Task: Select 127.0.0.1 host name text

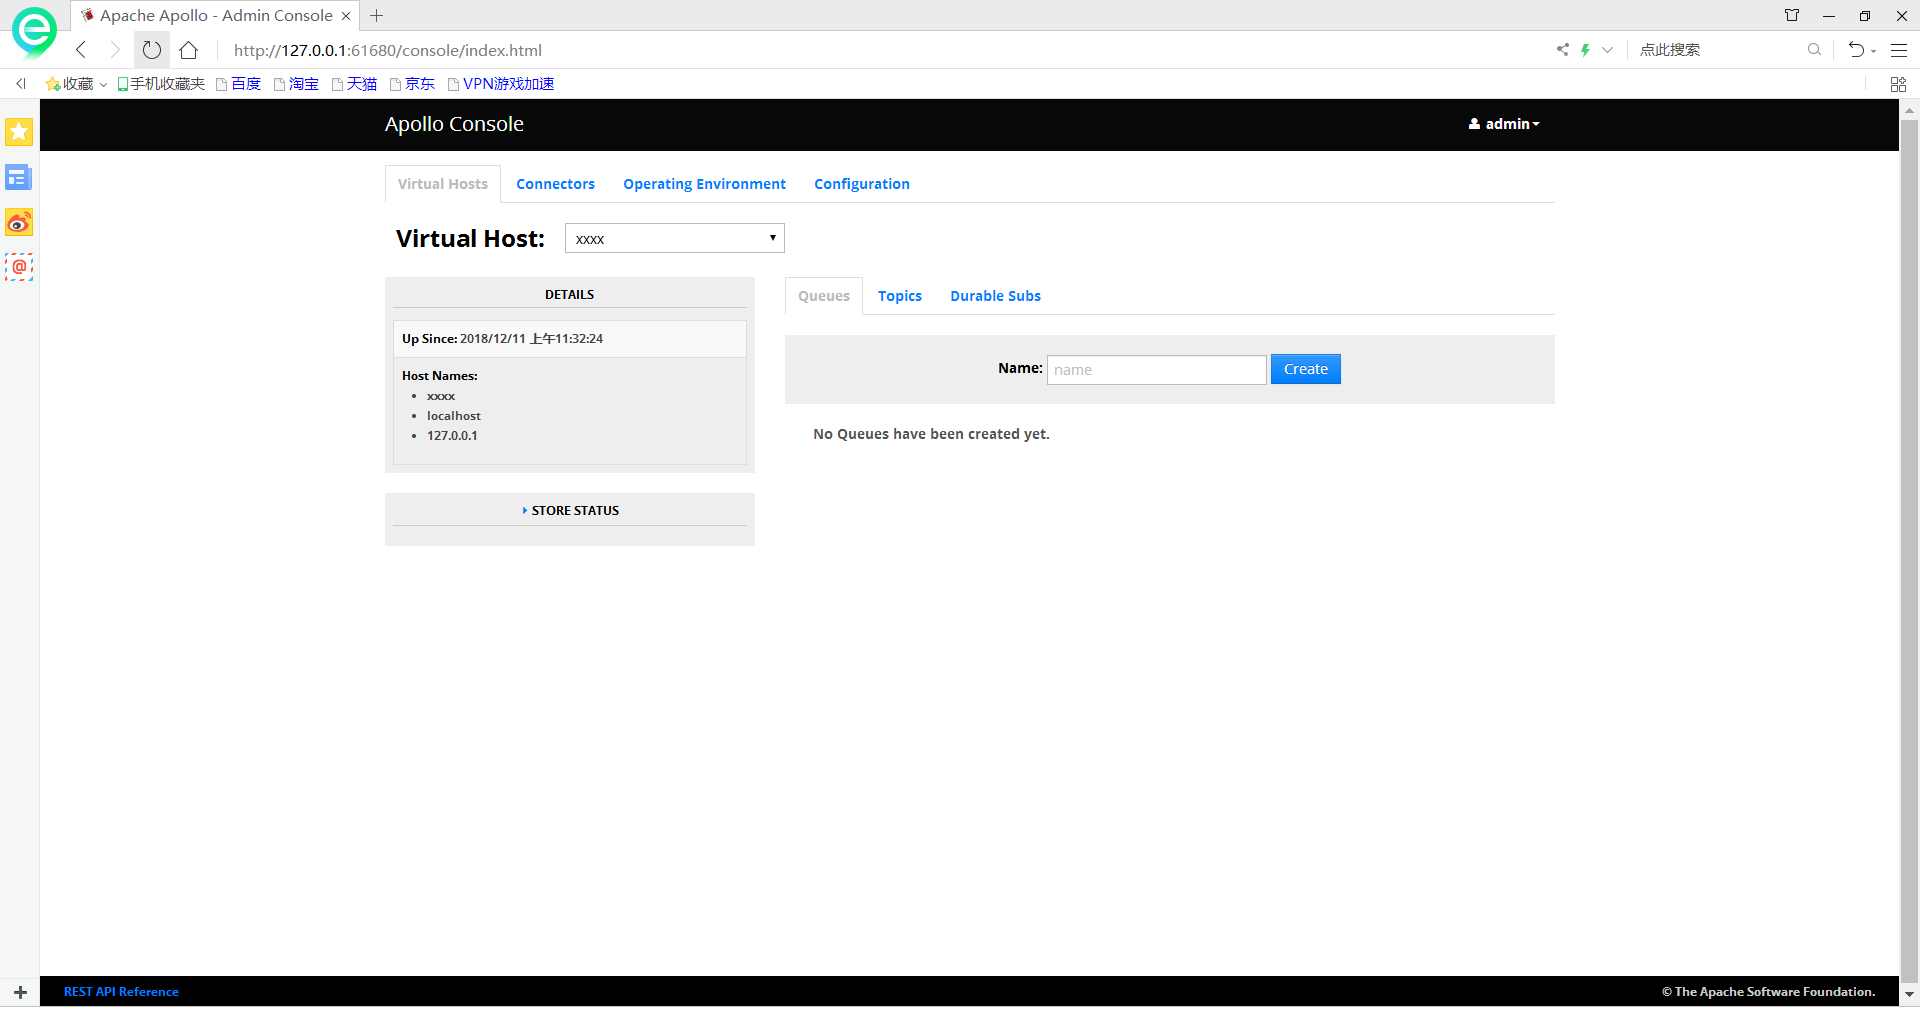Action: click(x=452, y=436)
